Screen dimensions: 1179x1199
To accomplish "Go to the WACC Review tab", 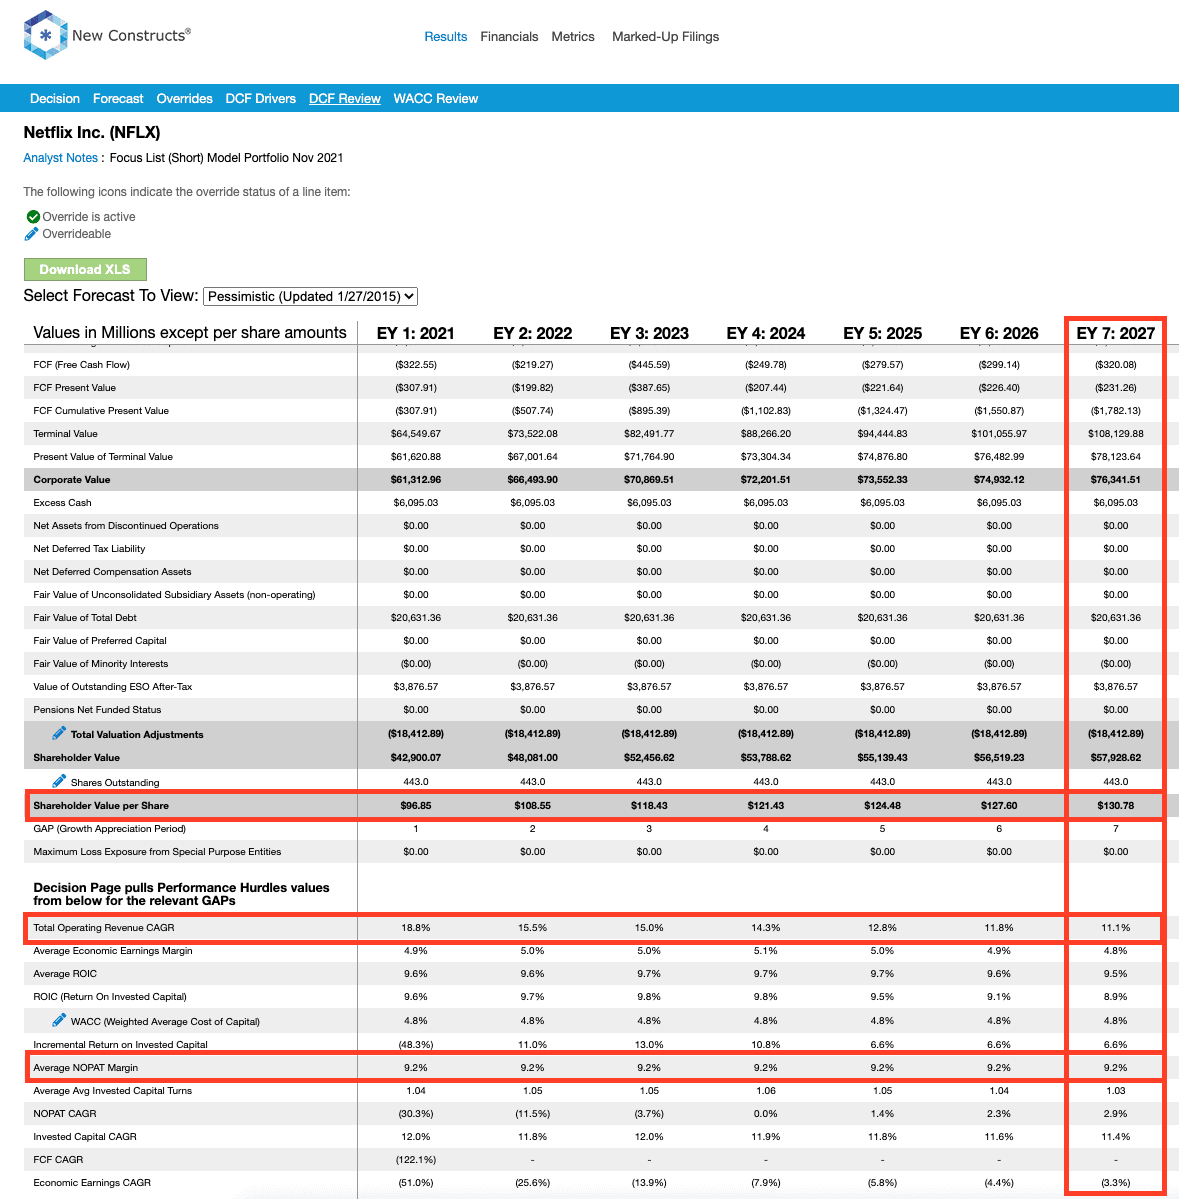I will (x=436, y=99).
